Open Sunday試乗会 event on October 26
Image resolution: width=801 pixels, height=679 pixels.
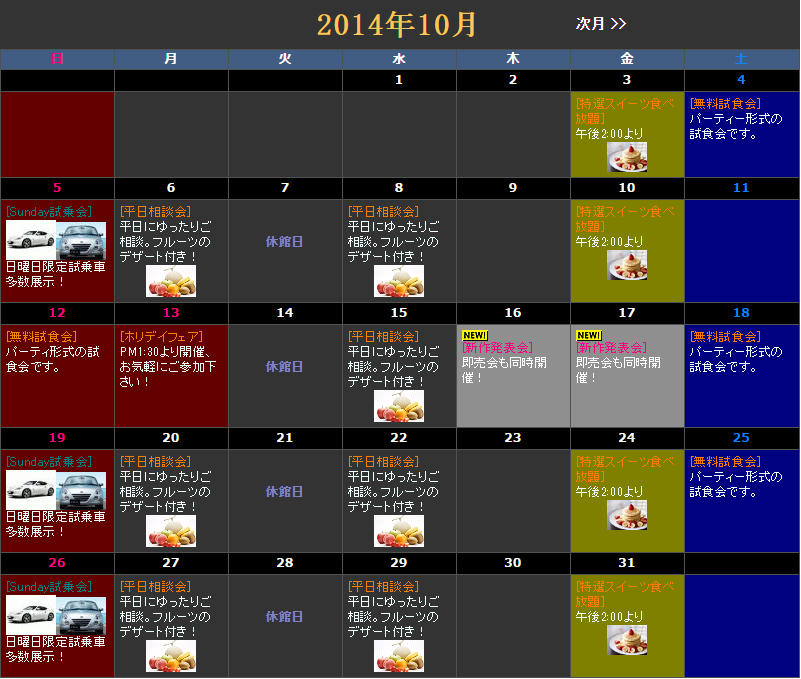tap(48, 587)
